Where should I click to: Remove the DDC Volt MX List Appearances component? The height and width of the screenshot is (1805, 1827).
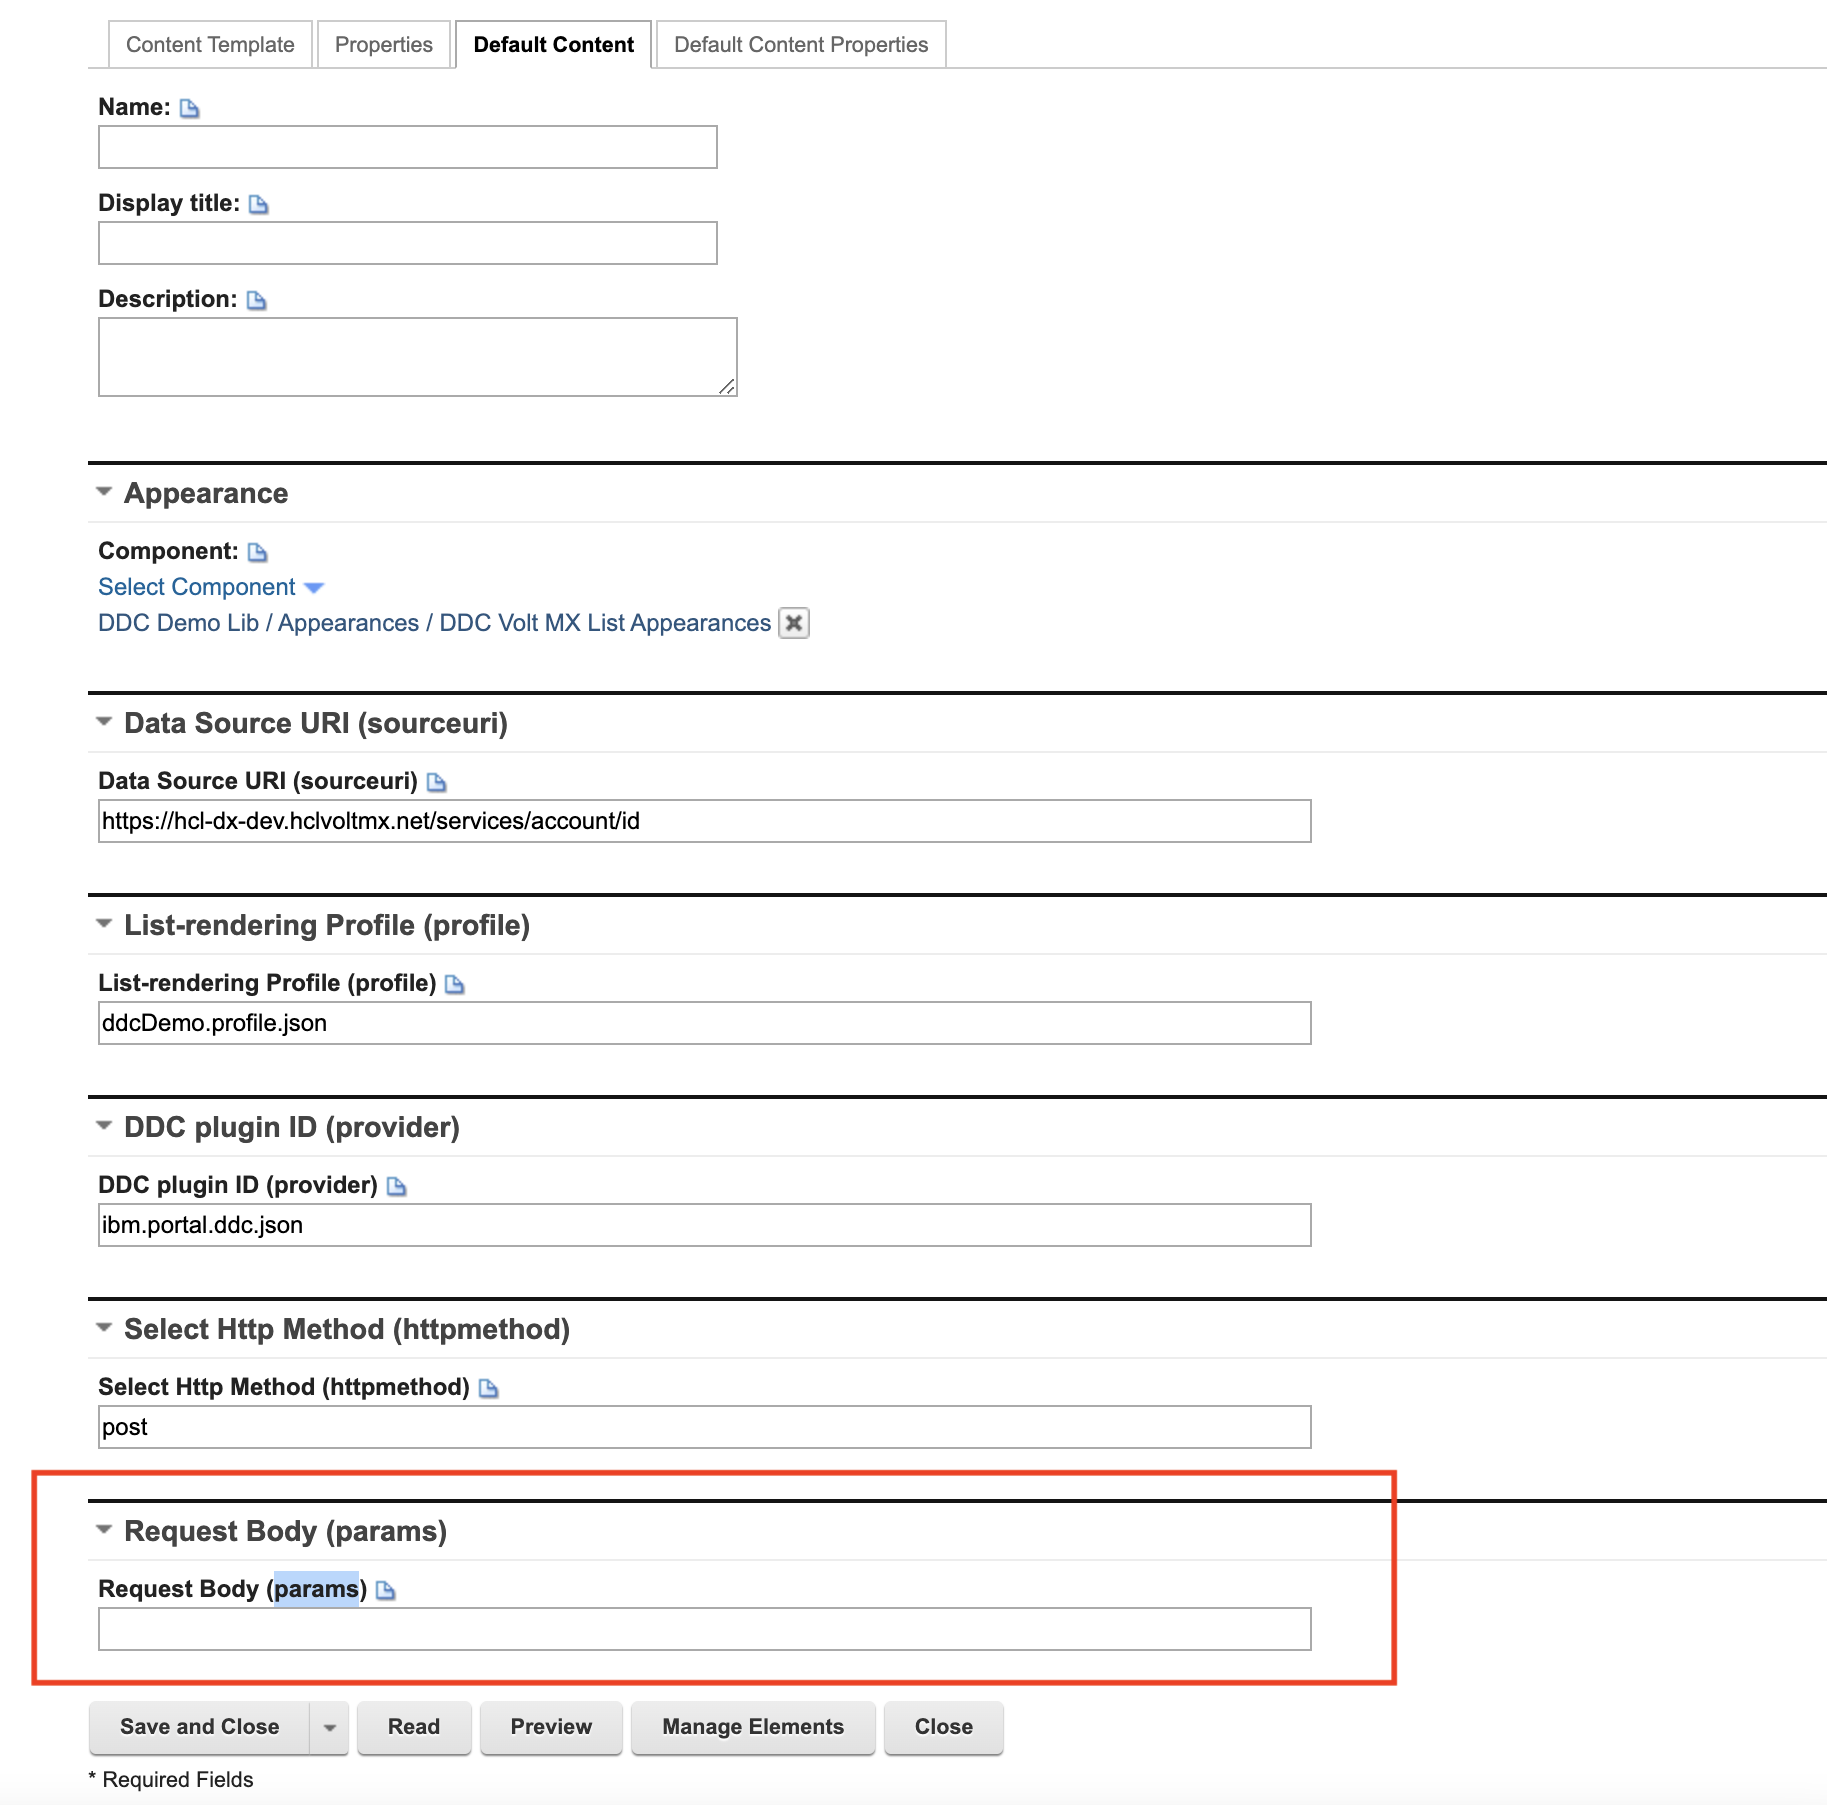(793, 623)
